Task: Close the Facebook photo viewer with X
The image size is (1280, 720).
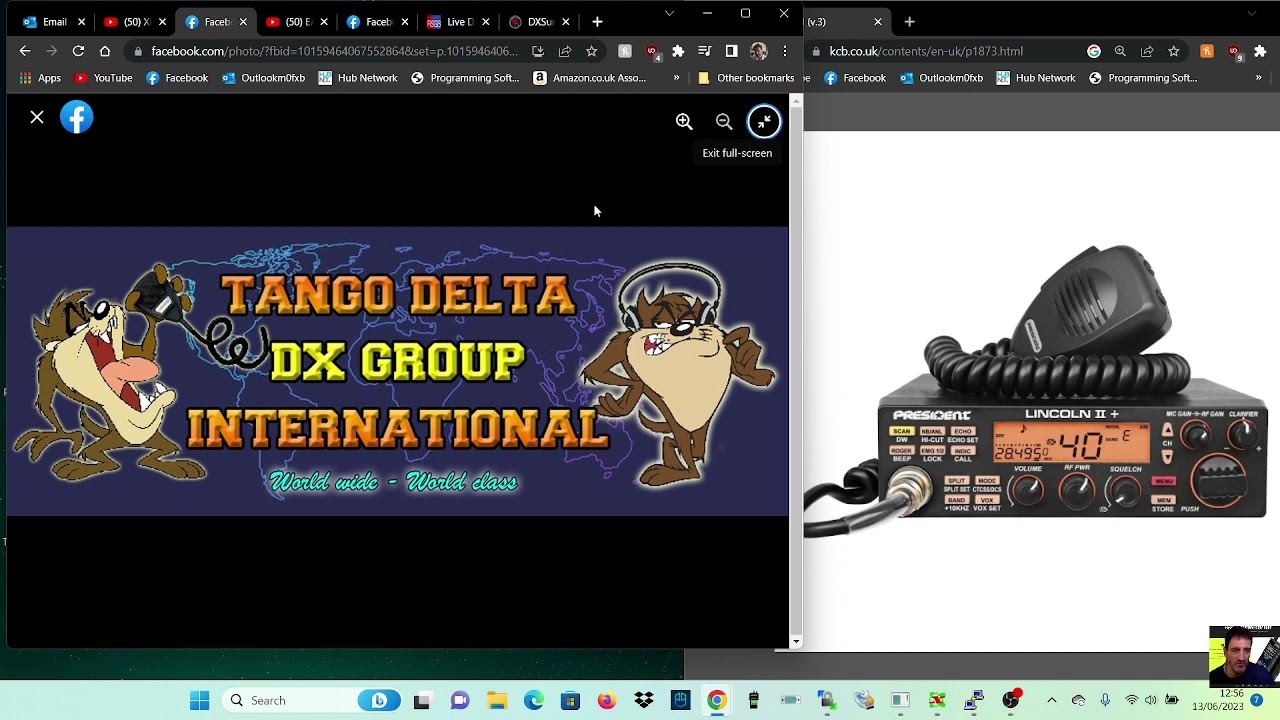Action: [x=37, y=118]
